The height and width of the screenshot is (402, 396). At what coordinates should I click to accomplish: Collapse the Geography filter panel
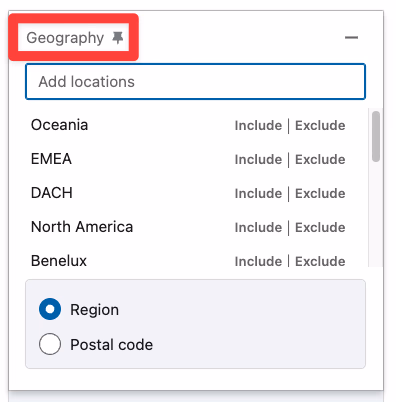pyautogui.click(x=351, y=38)
